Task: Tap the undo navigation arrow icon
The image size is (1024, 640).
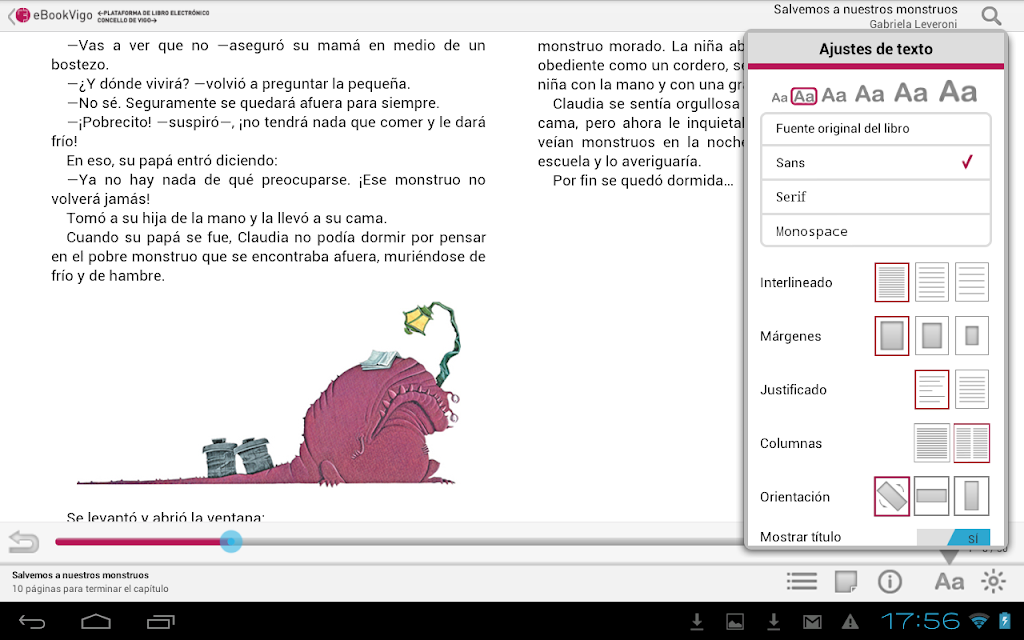Action: [x=24, y=541]
